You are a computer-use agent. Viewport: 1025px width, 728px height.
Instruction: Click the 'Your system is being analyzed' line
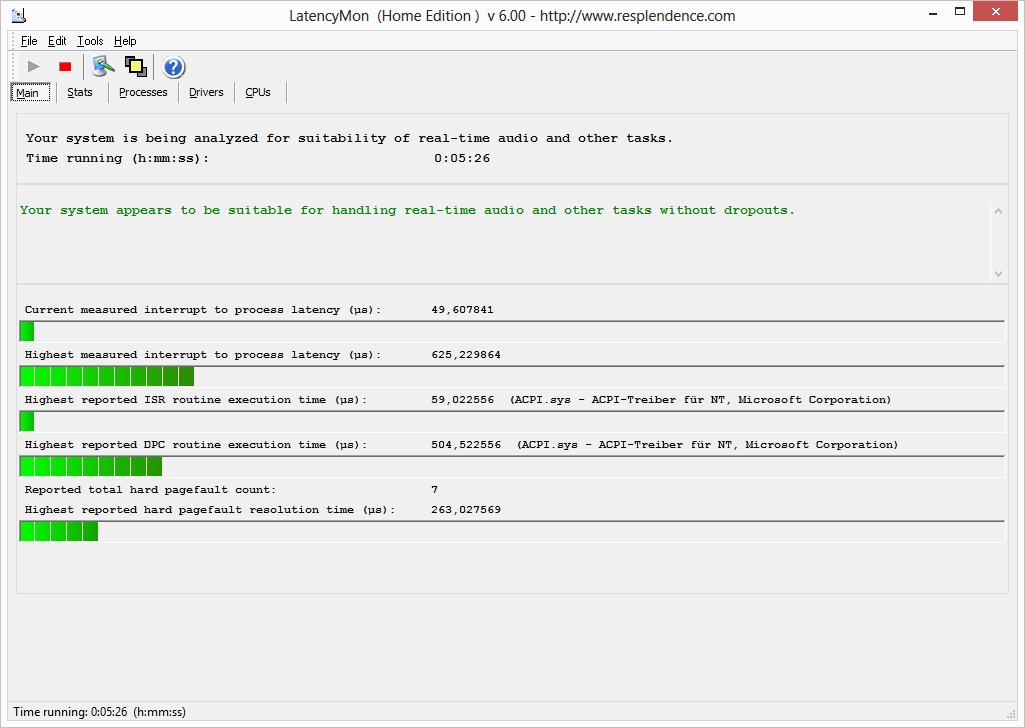pyautogui.click(x=349, y=139)
